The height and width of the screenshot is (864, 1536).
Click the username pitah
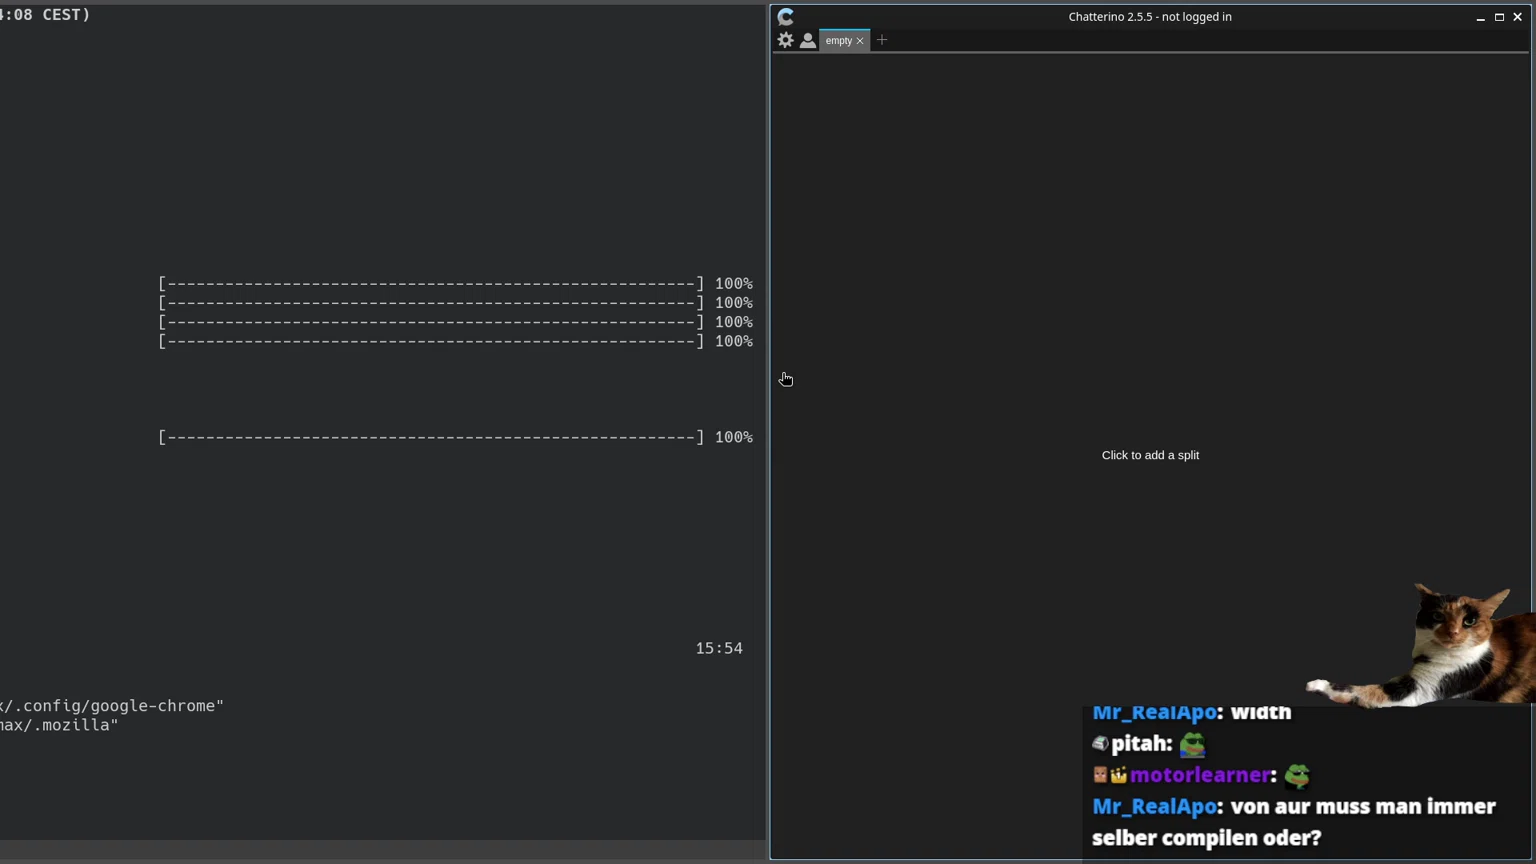point(1140,744)
